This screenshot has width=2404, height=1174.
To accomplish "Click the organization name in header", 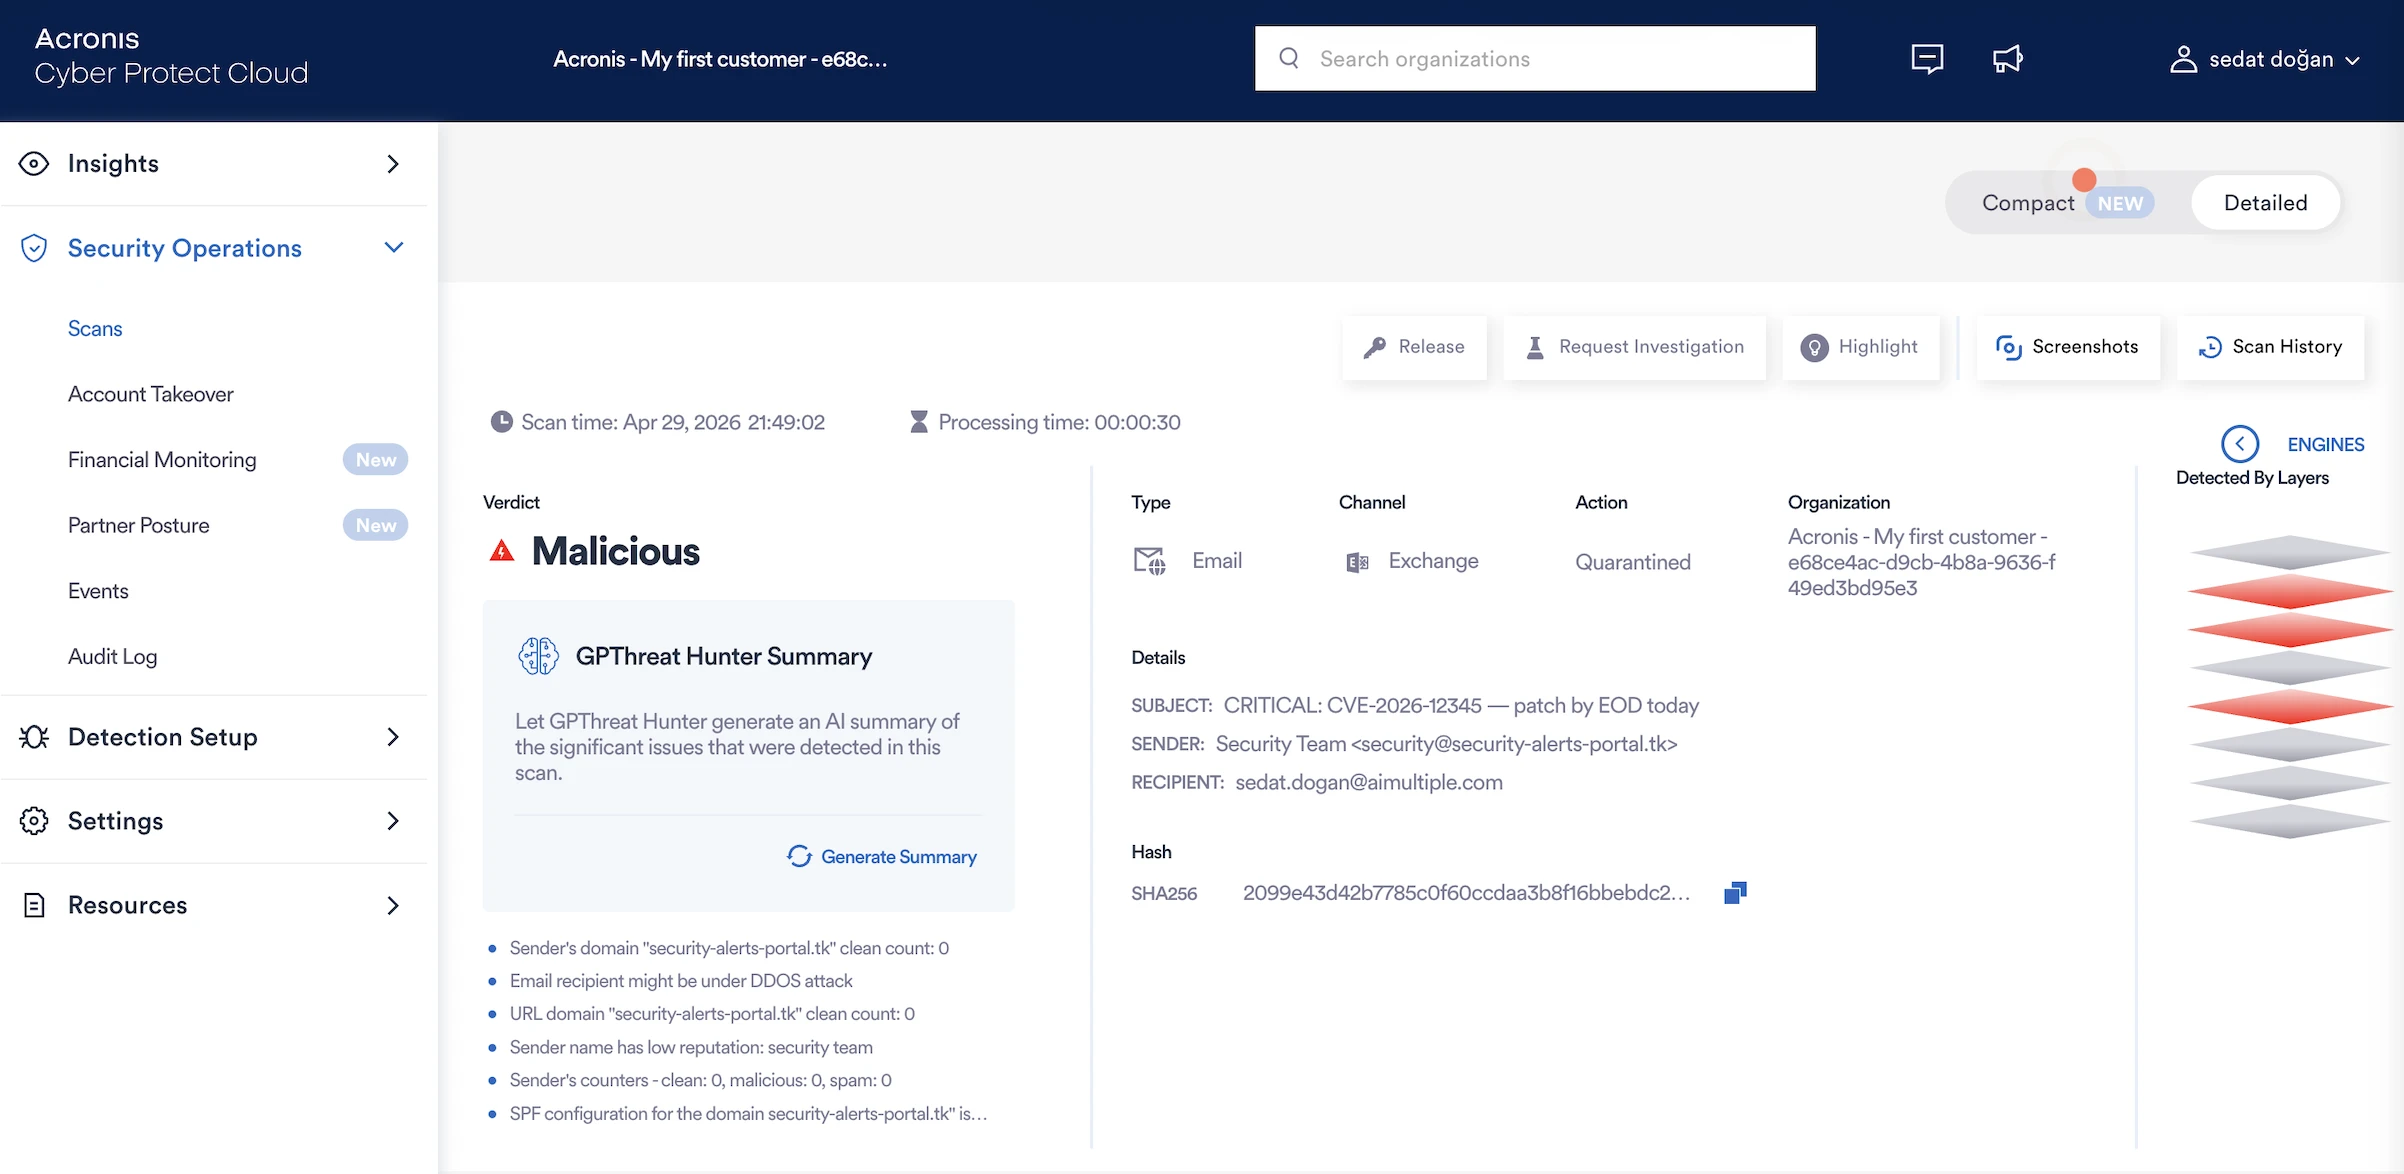I will pos(720,59).
